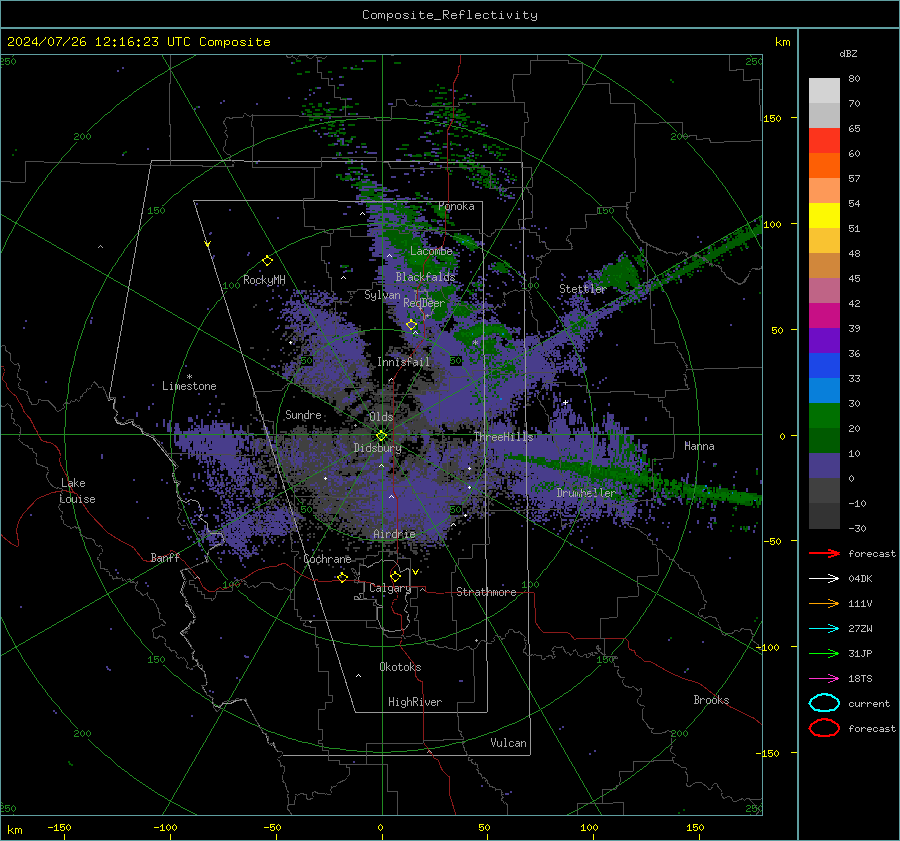Image resolution: width=900 pixels, height=841 pixels.
Task: Select the Sundre label
Action: click(x=303, y=414)
